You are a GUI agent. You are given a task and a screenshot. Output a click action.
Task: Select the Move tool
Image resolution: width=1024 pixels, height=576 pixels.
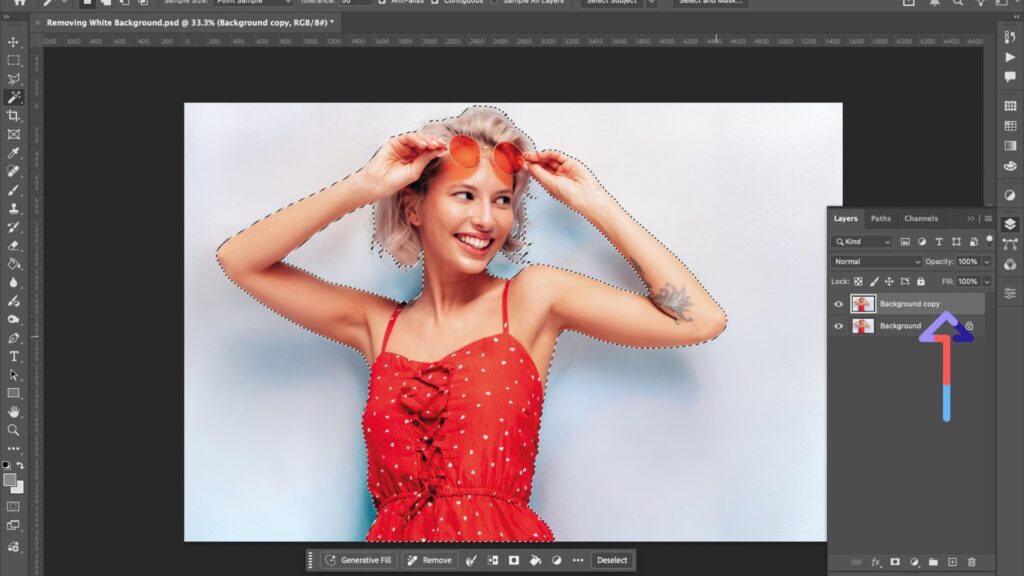(x=13, y=42)
